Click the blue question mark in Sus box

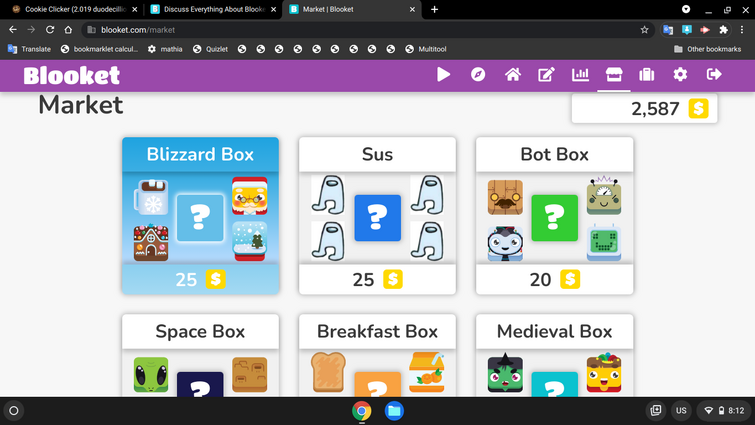(x=378, y=218)
